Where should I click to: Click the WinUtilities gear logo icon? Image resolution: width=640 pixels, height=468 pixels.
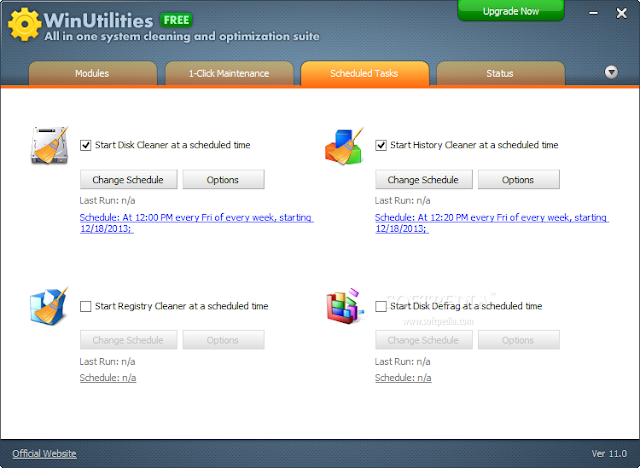24,24
